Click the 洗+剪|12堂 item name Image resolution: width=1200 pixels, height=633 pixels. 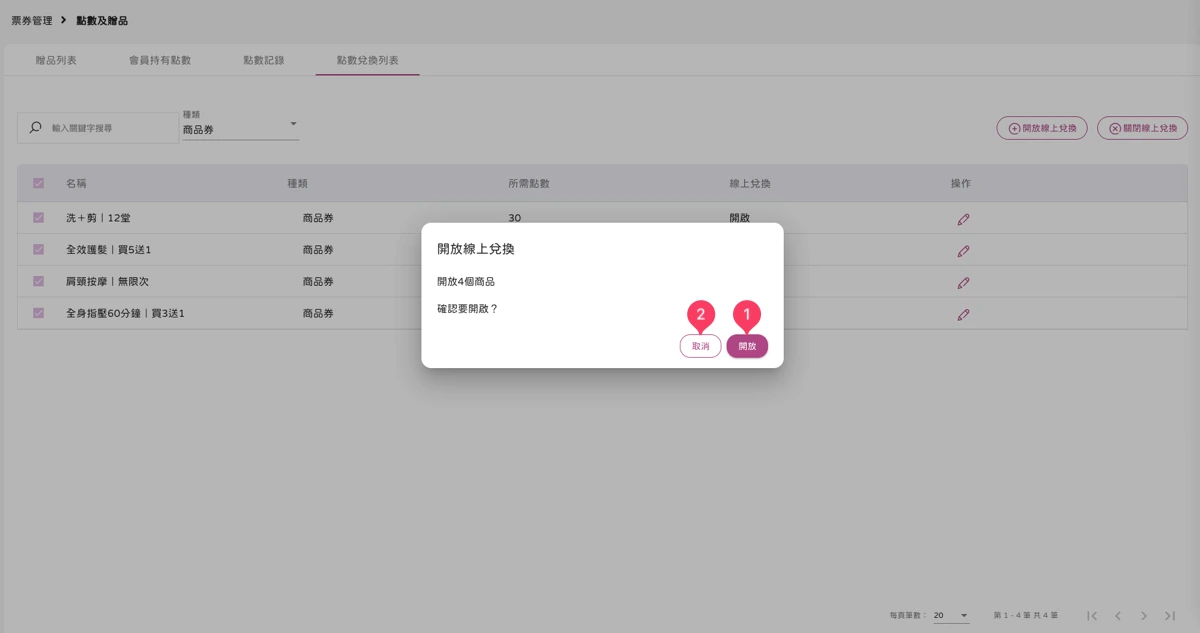click(98, 218)
